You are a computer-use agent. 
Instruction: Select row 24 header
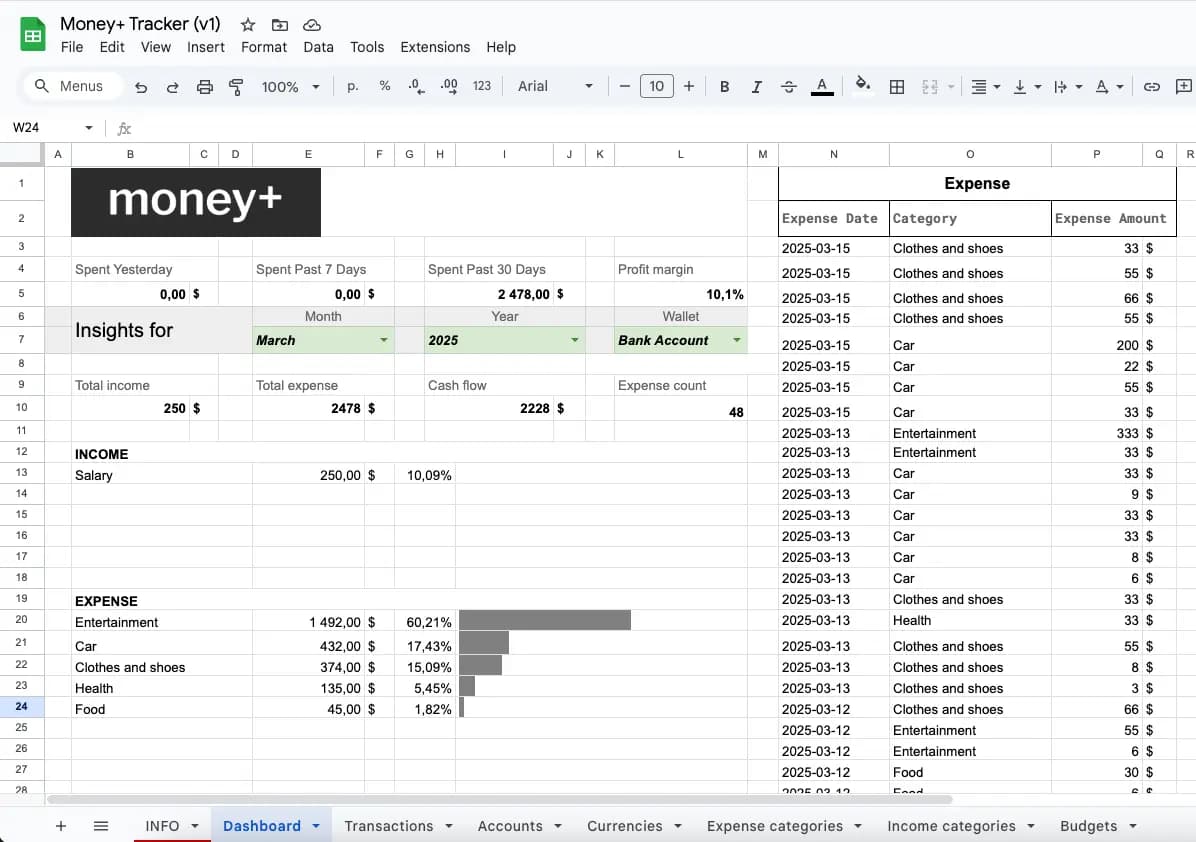[x=21, y=706]
